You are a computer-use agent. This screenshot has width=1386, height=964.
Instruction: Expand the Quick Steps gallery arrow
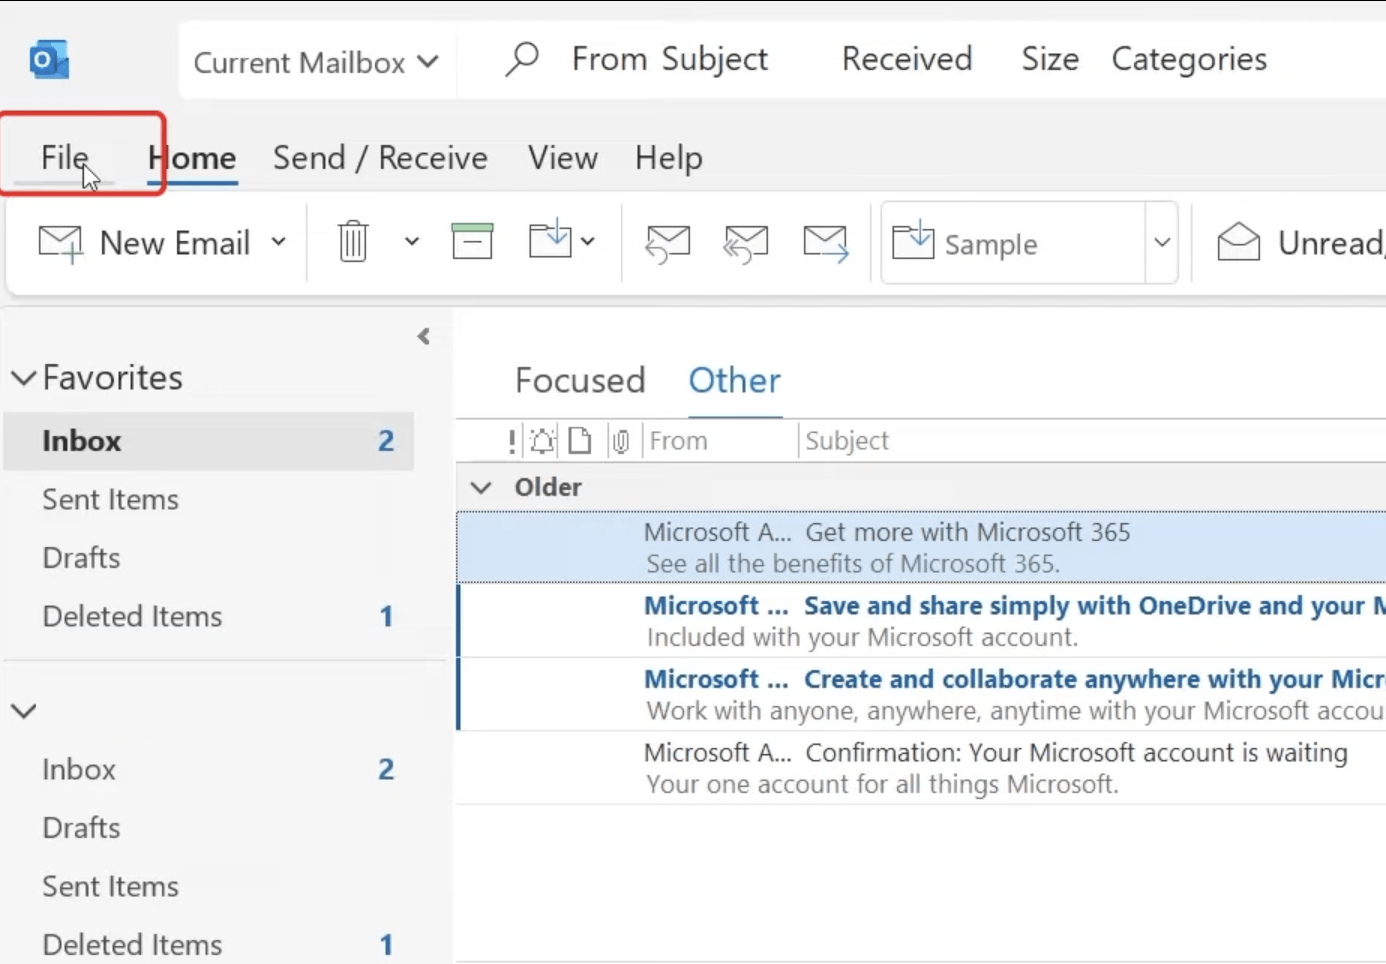point(1162,242)
